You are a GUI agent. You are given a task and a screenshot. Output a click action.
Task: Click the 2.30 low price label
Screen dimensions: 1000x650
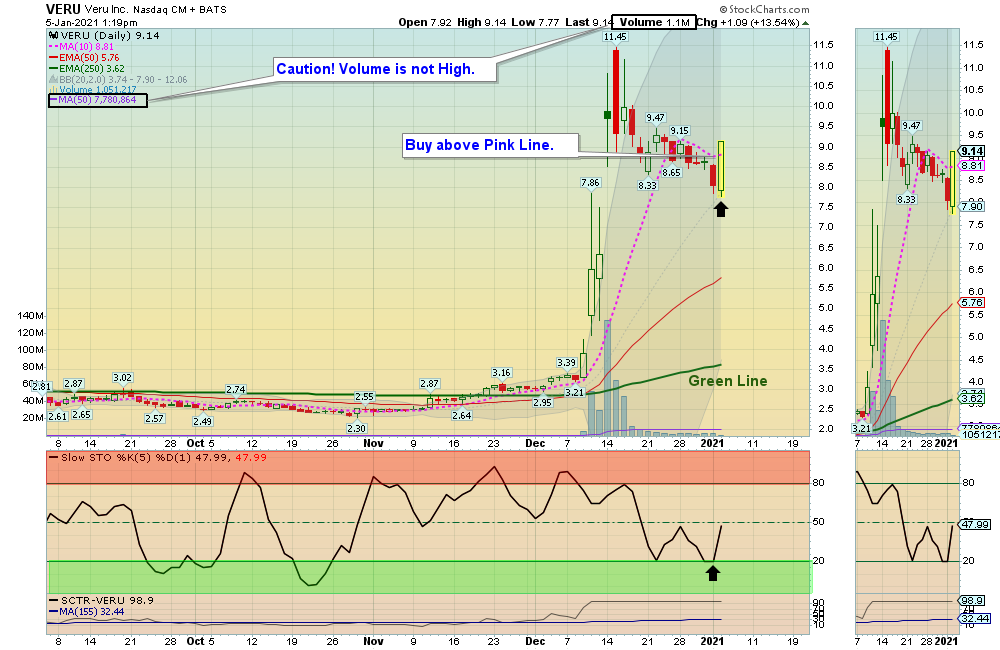click(357, 429)
